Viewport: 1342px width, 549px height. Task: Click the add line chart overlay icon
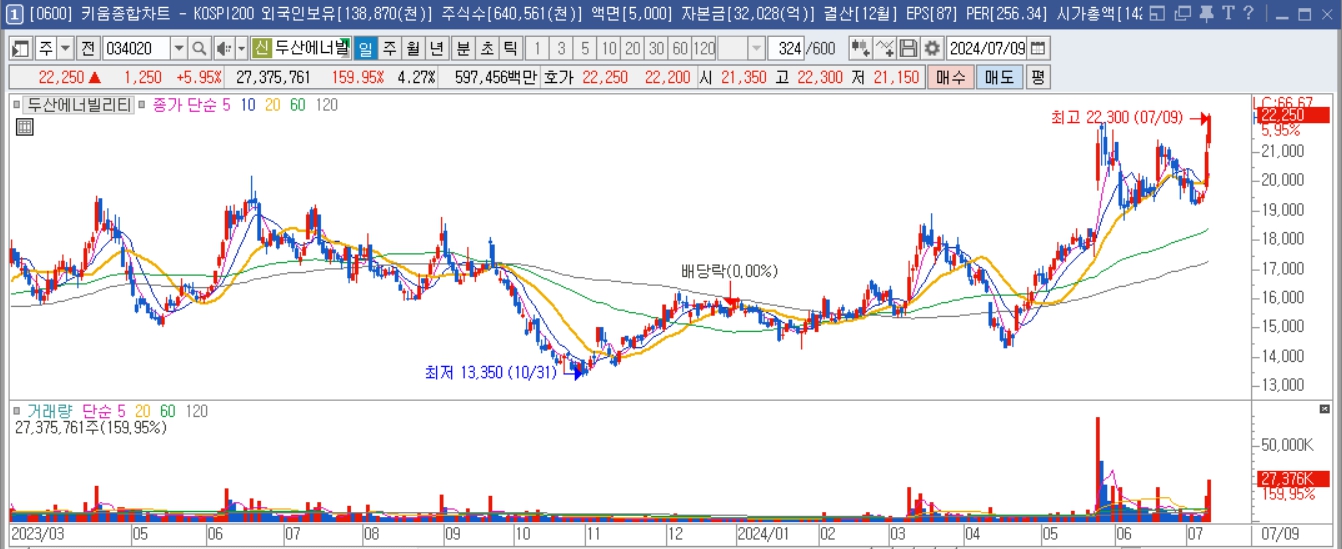pos(884,49)
